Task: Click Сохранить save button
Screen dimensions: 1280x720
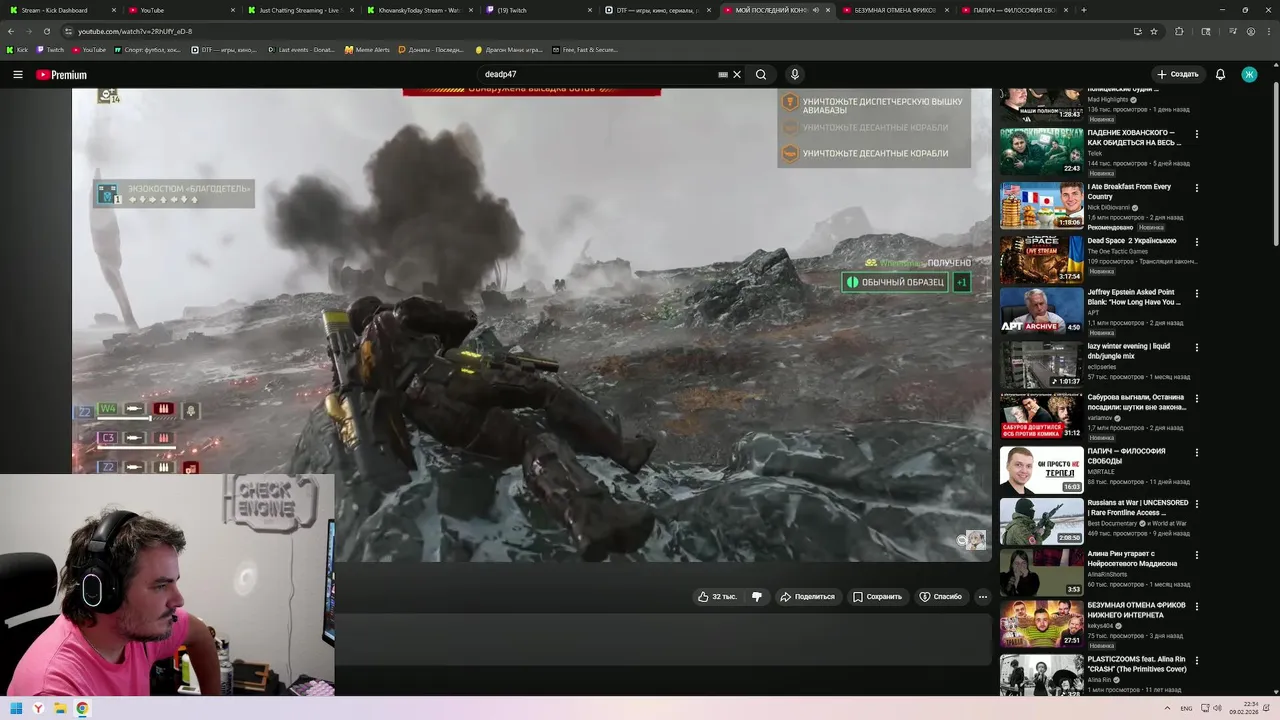Action: coord(877,597)
